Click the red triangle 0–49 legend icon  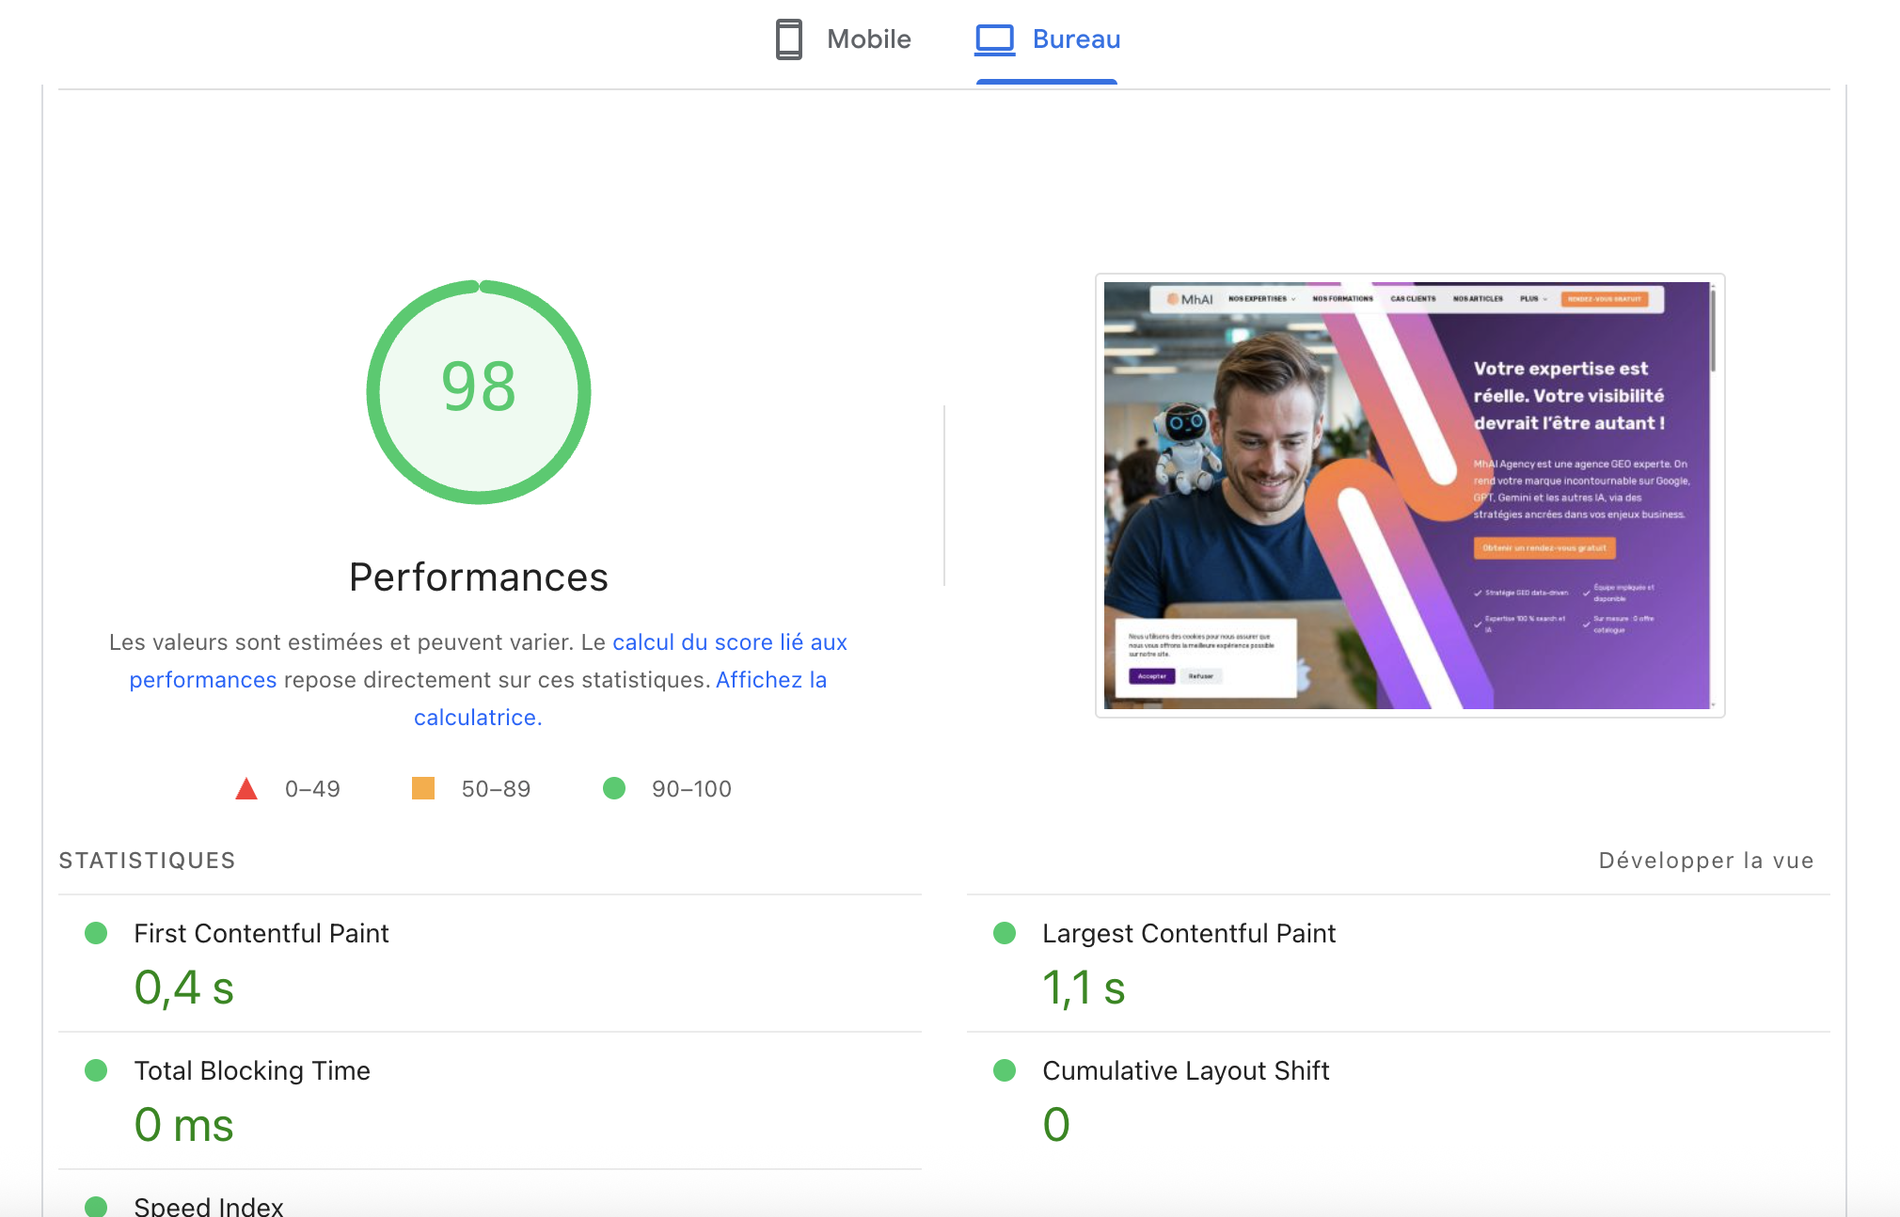246,789
